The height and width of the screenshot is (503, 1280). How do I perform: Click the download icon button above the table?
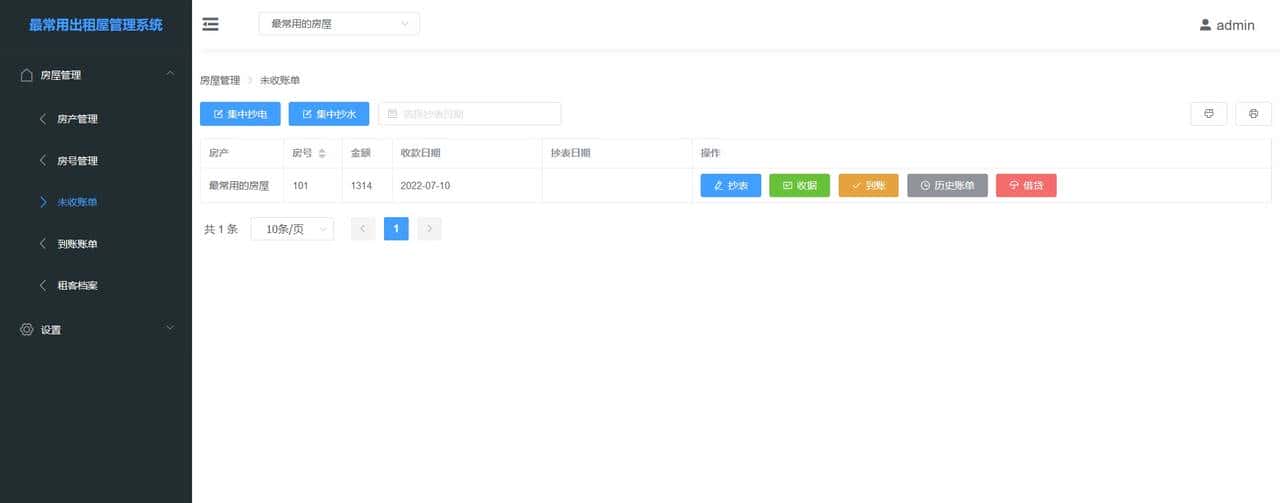point(1208,114)
